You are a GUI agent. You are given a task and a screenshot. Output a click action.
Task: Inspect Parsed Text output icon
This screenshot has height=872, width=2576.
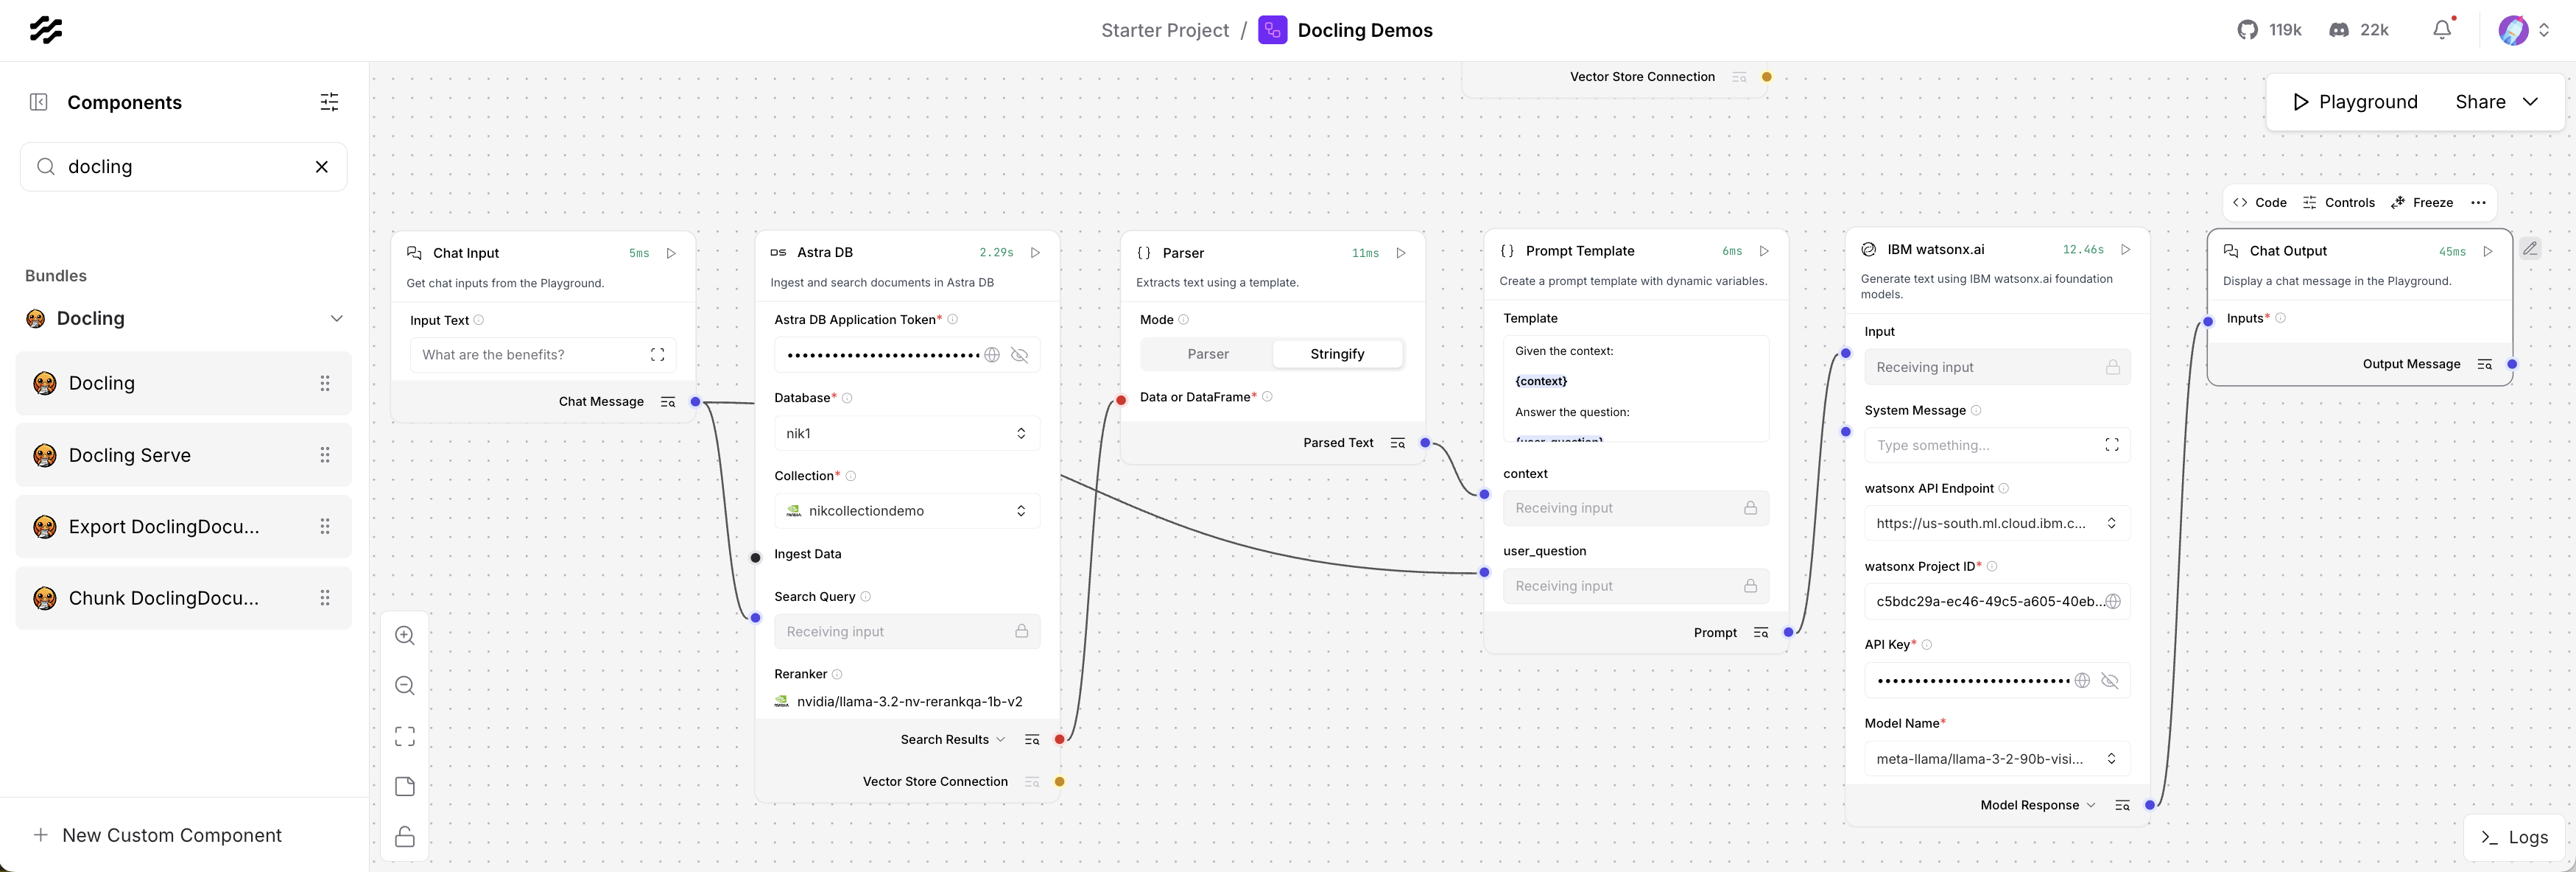click(x=1398, y=443)
